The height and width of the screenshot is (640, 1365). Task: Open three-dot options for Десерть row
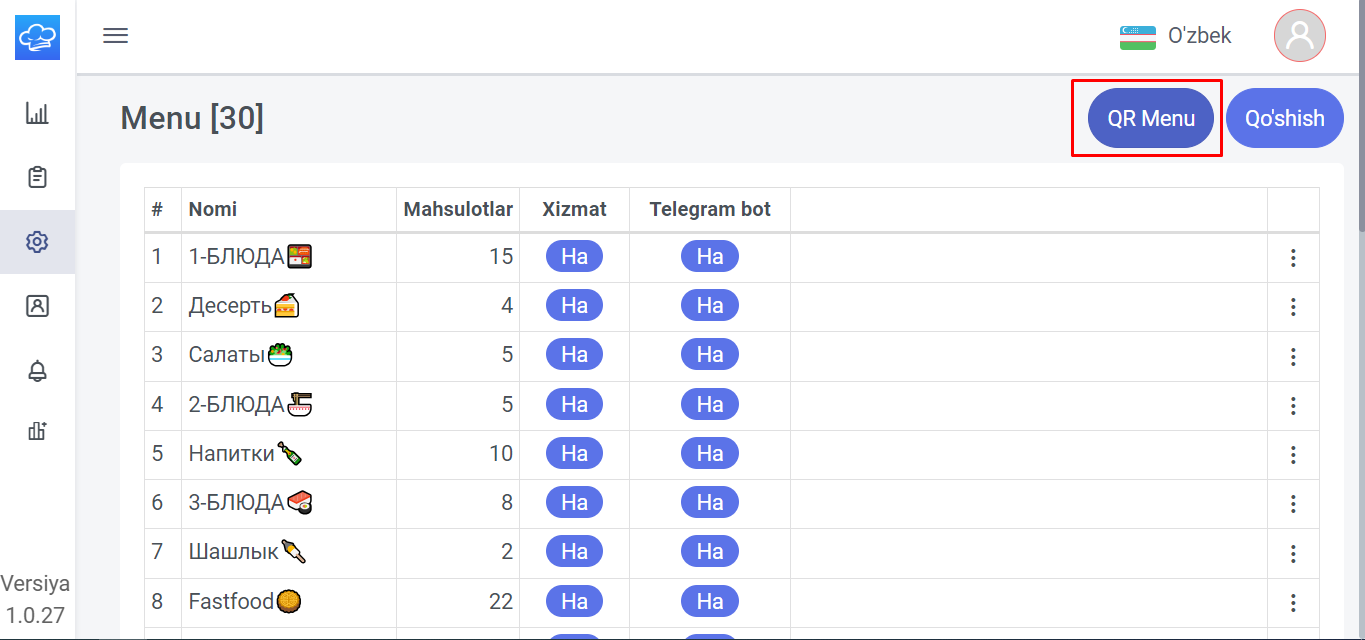click(1293, 307)
